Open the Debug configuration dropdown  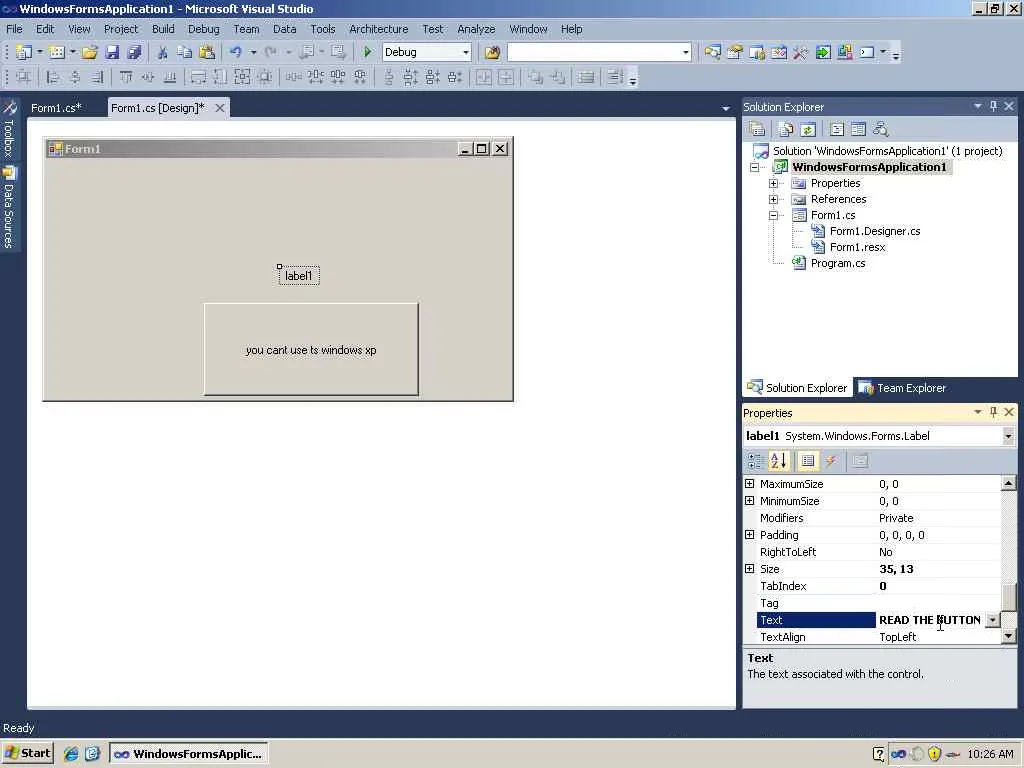coord(466,52)
